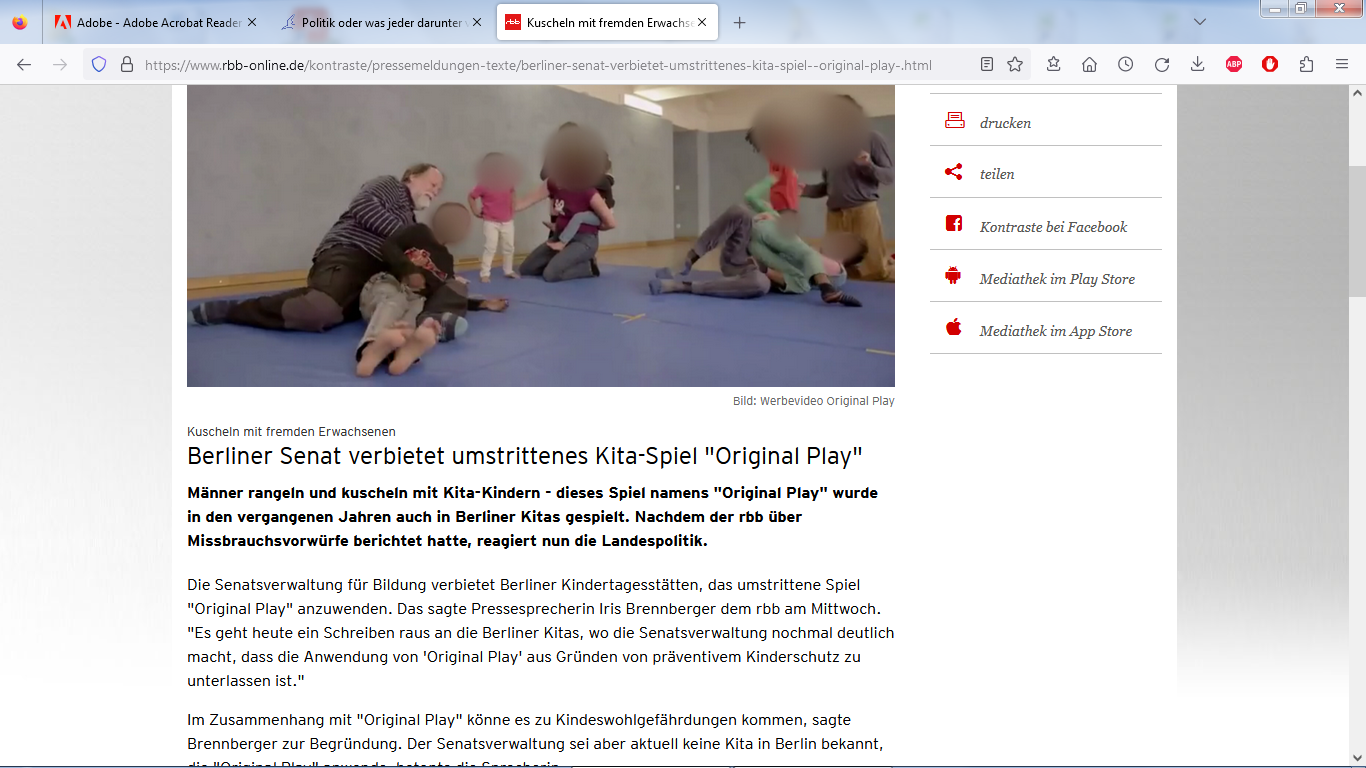Expand the list all tabs chevron

point(1199,22)
